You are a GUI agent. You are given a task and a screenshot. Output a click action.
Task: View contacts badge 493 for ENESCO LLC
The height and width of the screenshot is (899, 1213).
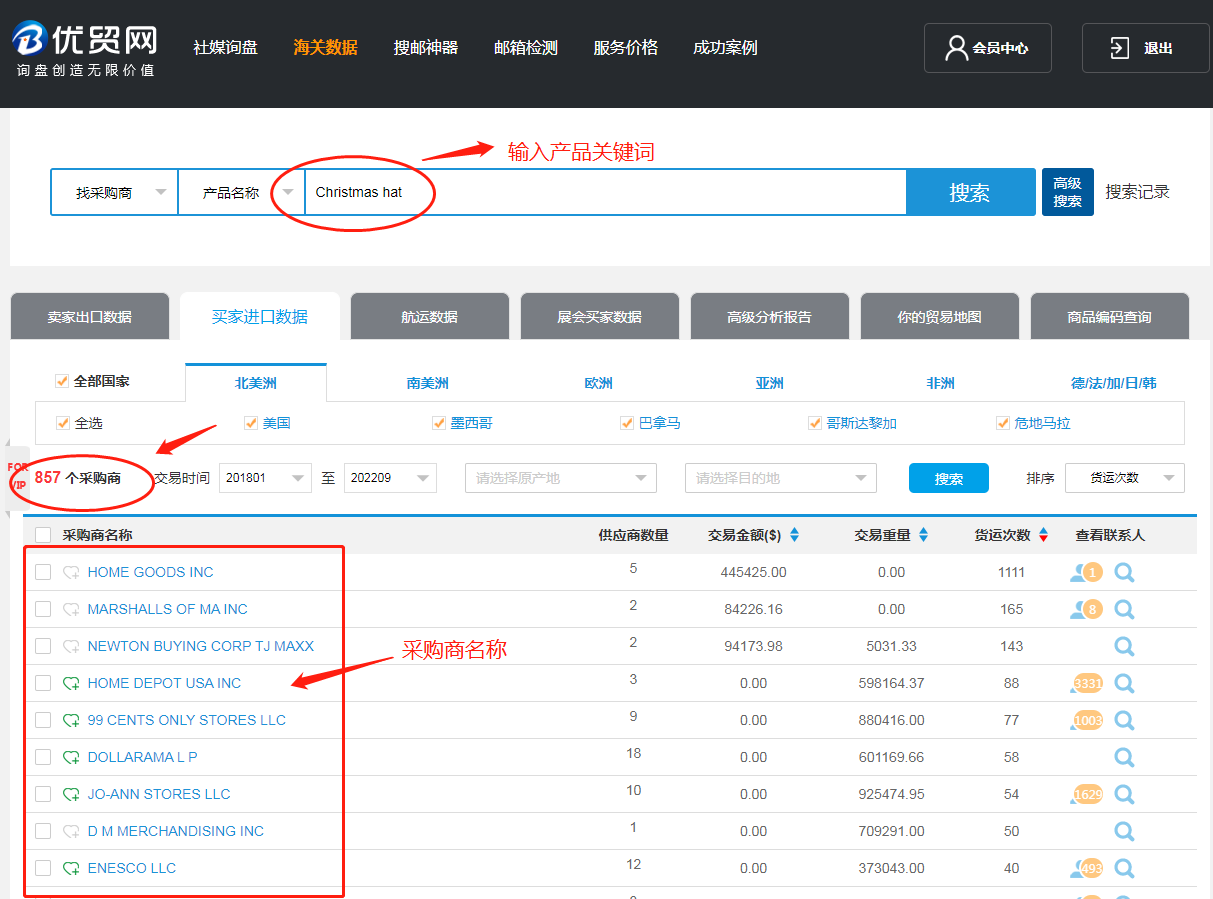point(1086,868)
